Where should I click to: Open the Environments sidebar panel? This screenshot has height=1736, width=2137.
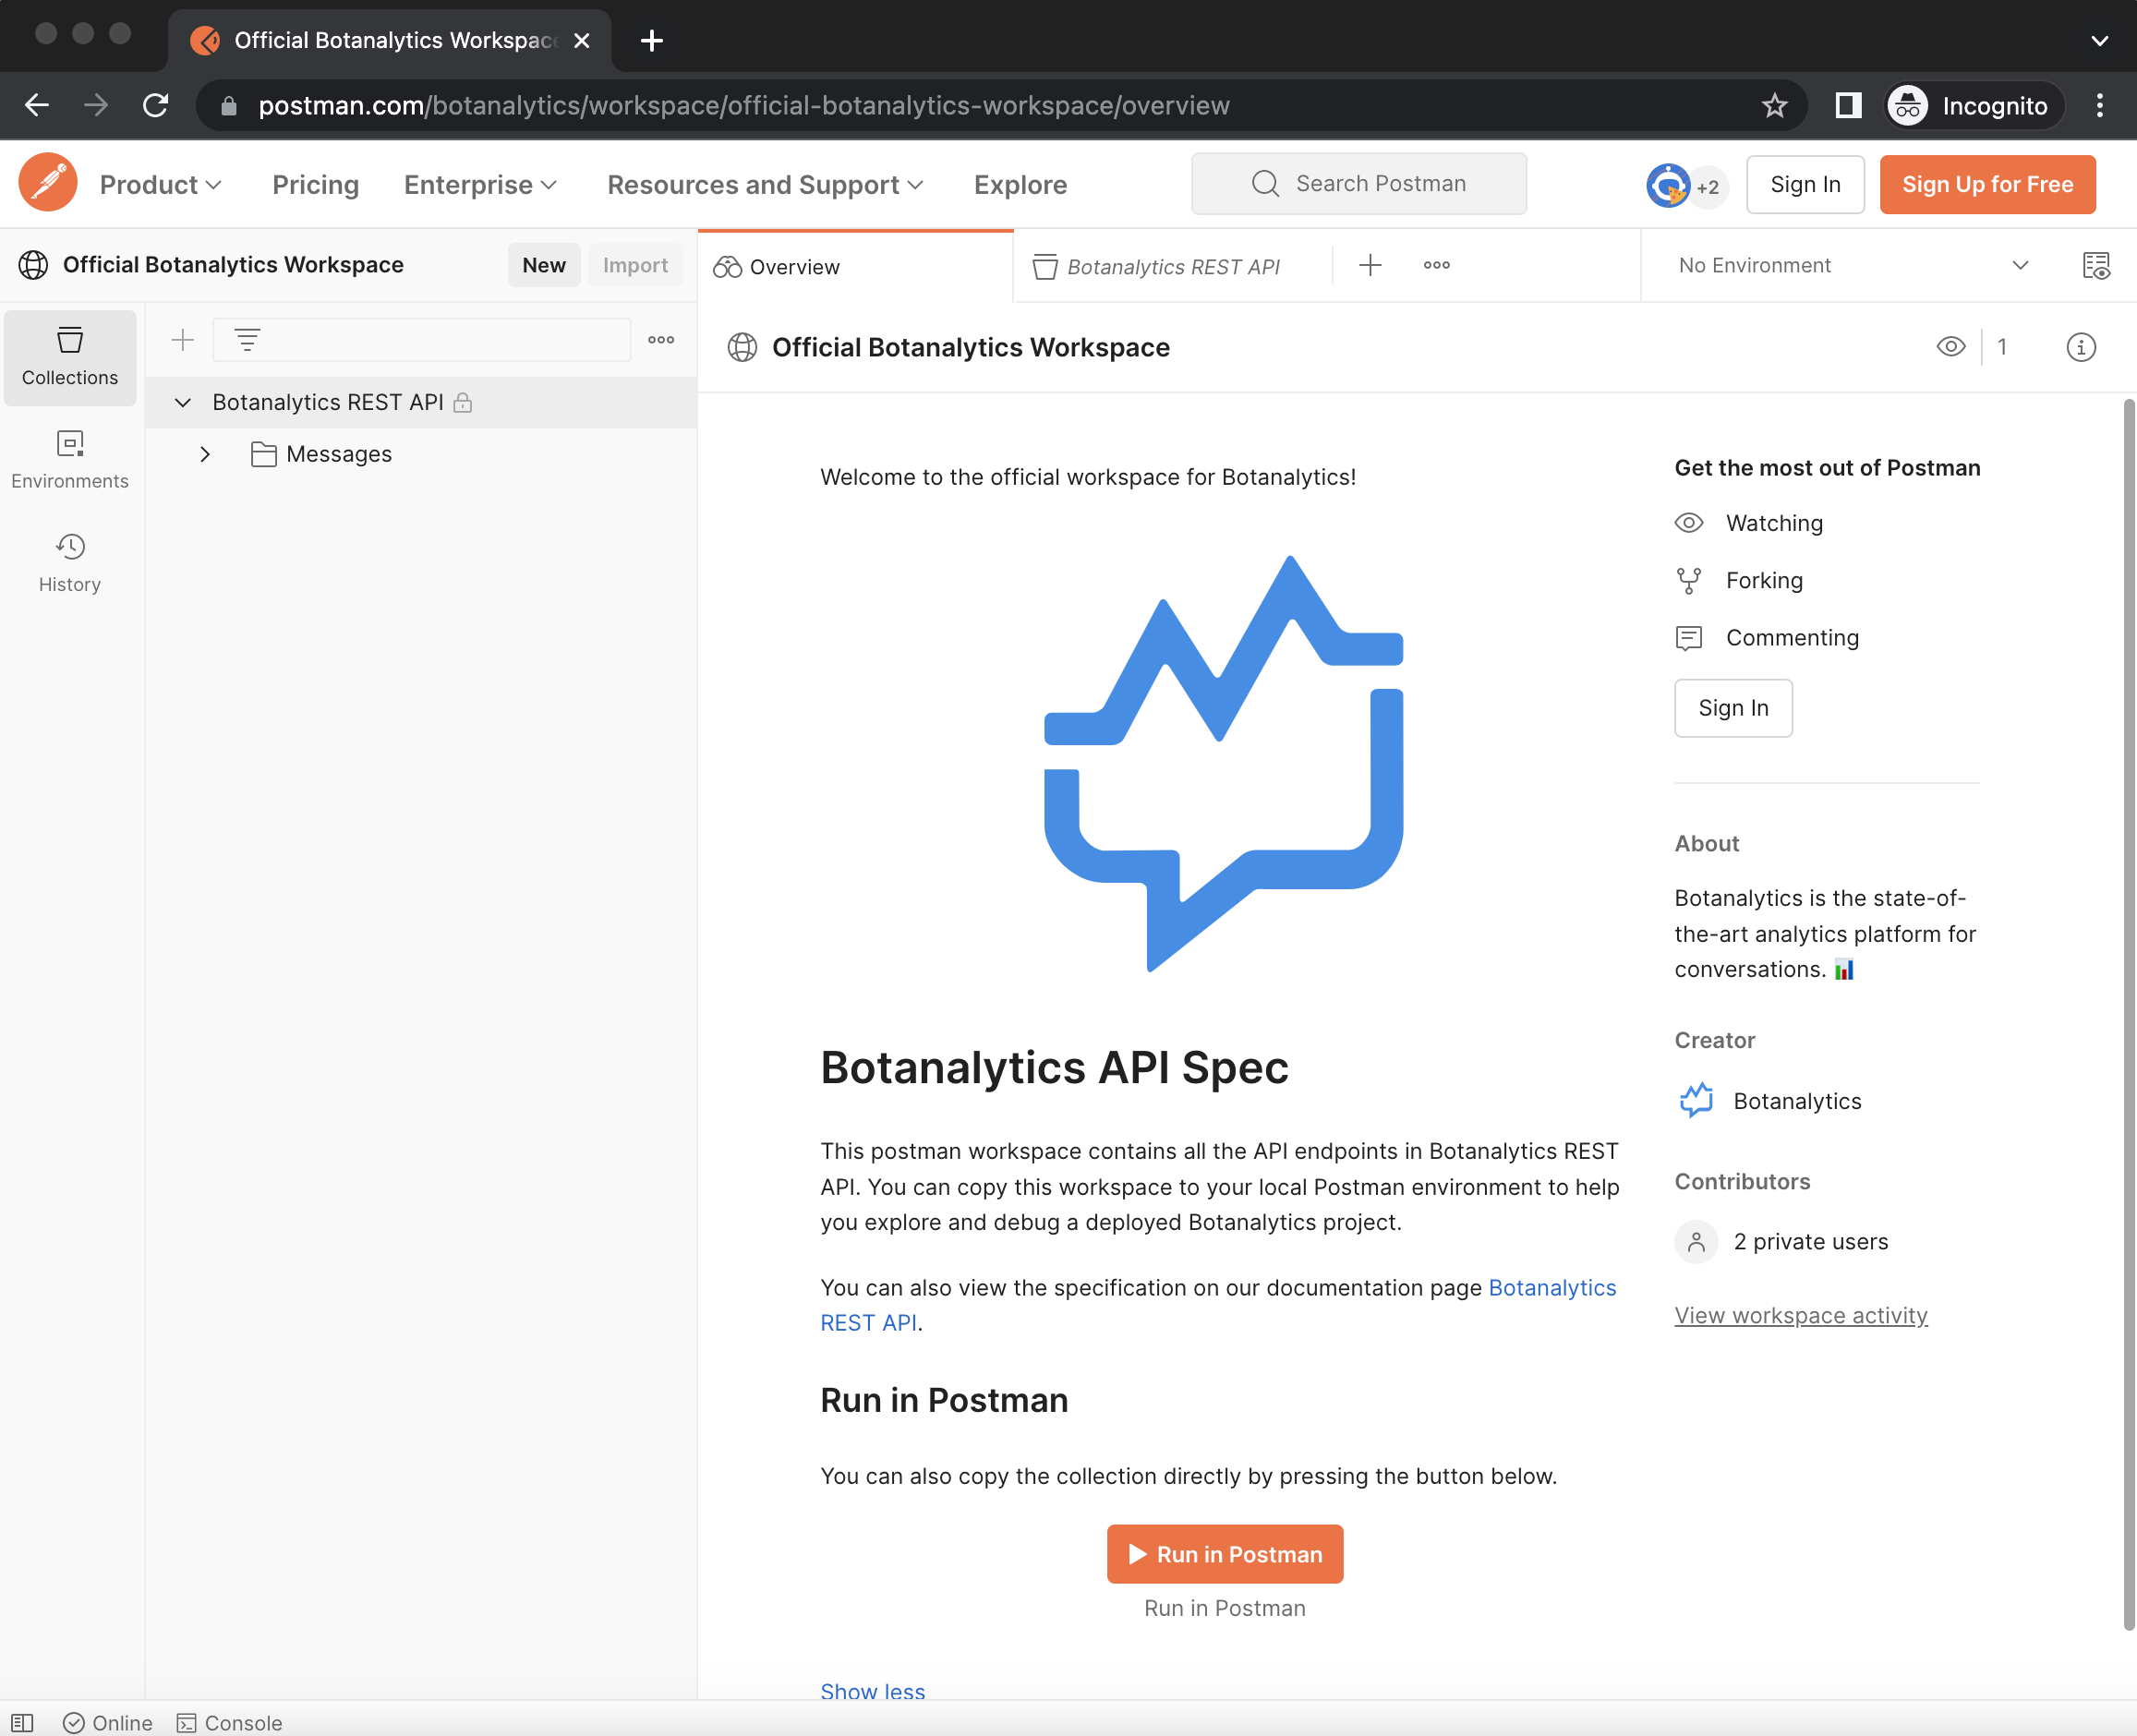click(x=70, y=460)
